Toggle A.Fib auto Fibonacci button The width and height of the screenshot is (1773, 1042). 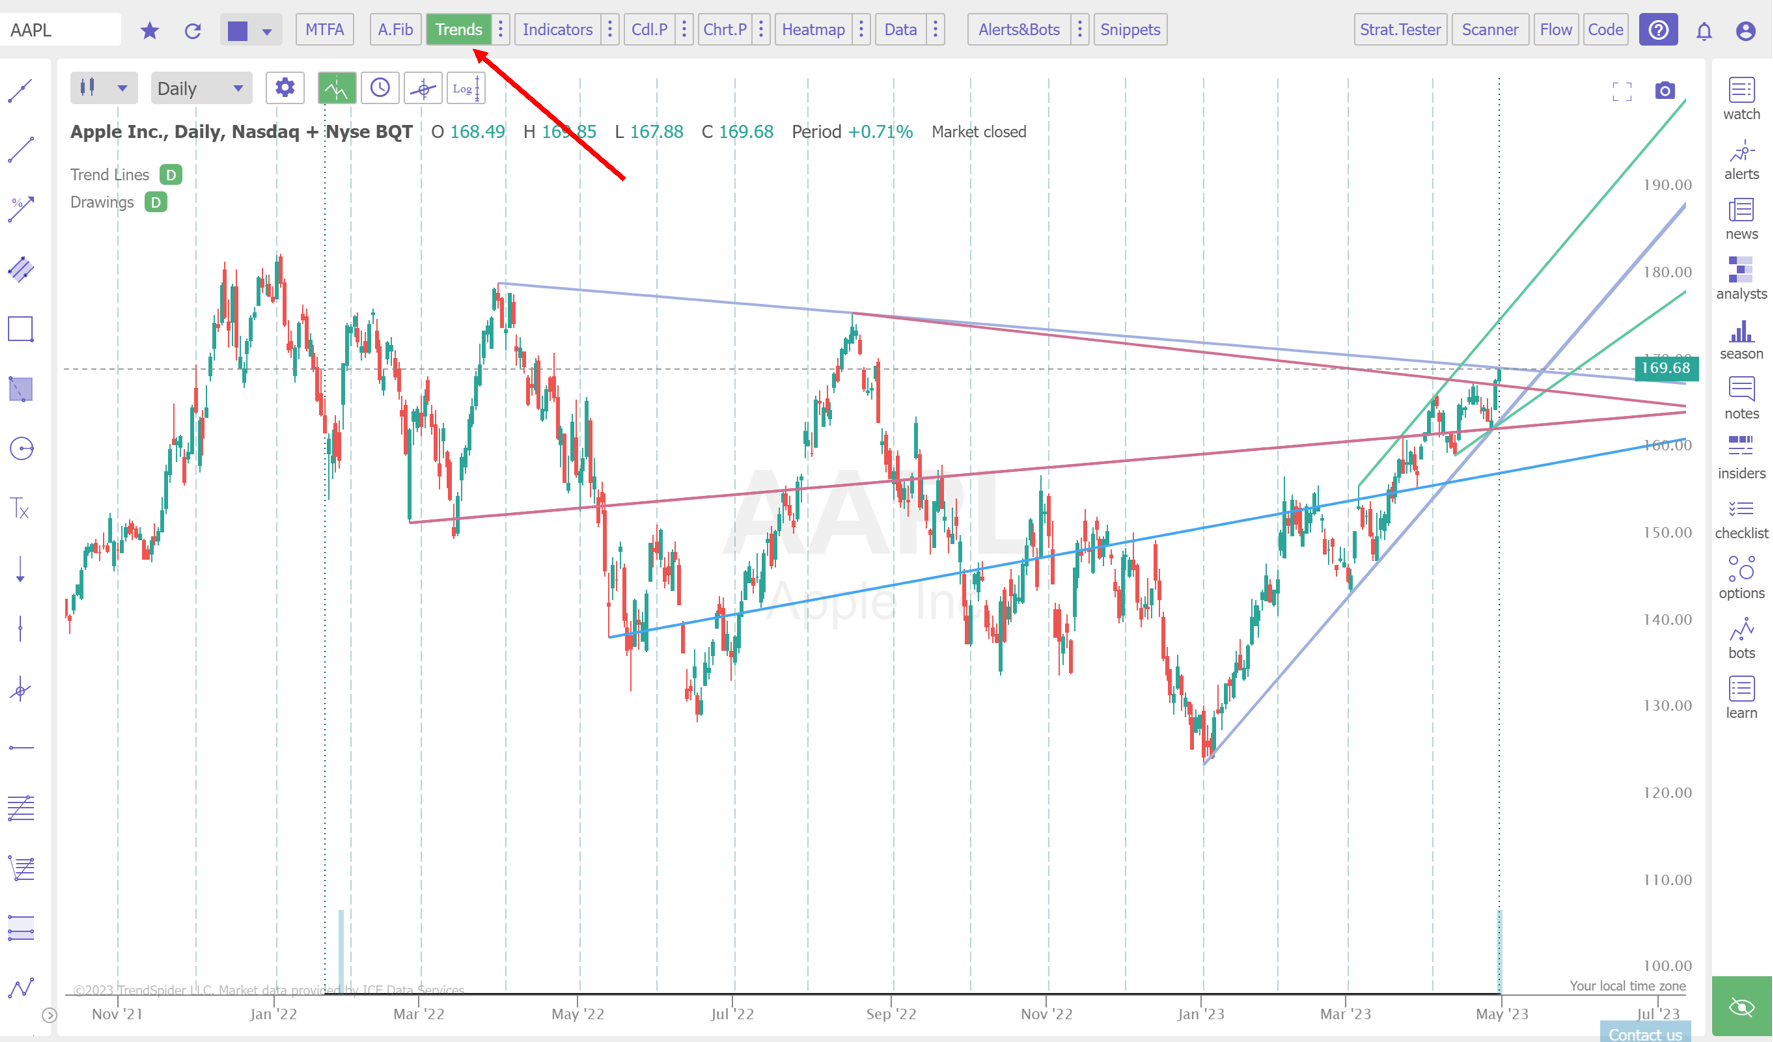click(x=395, y=30)
